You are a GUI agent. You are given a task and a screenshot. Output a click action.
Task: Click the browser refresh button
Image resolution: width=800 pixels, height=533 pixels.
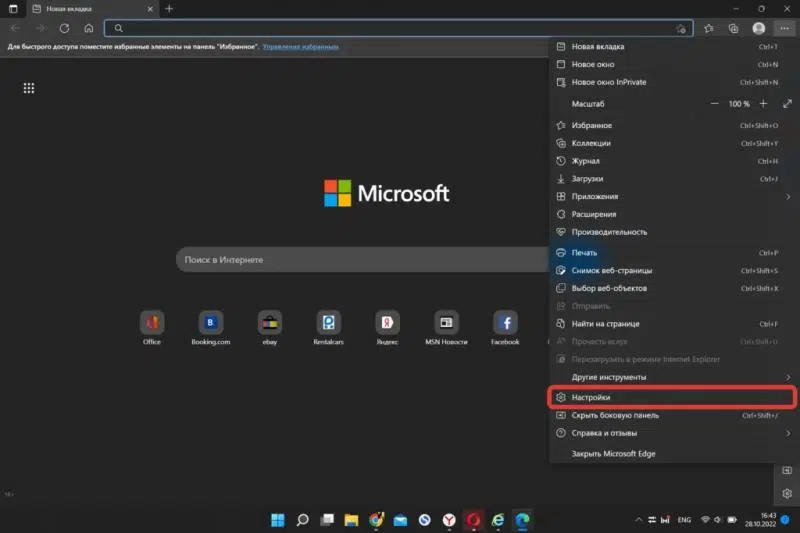[65, 29]
